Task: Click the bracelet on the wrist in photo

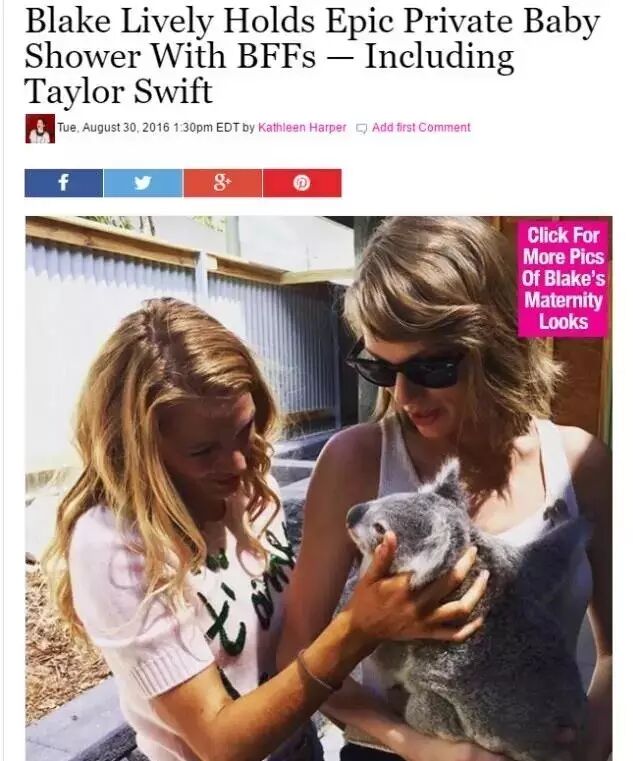Action: click(x=316, y=674)
